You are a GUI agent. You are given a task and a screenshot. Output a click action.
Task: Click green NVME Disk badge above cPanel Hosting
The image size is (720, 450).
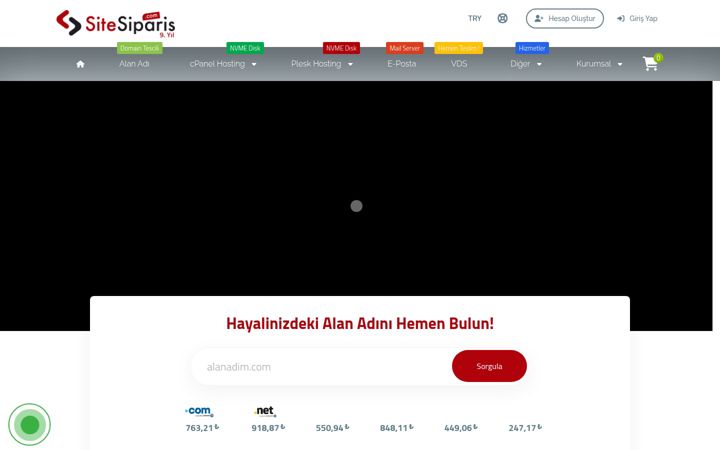[x=245, y=48]
